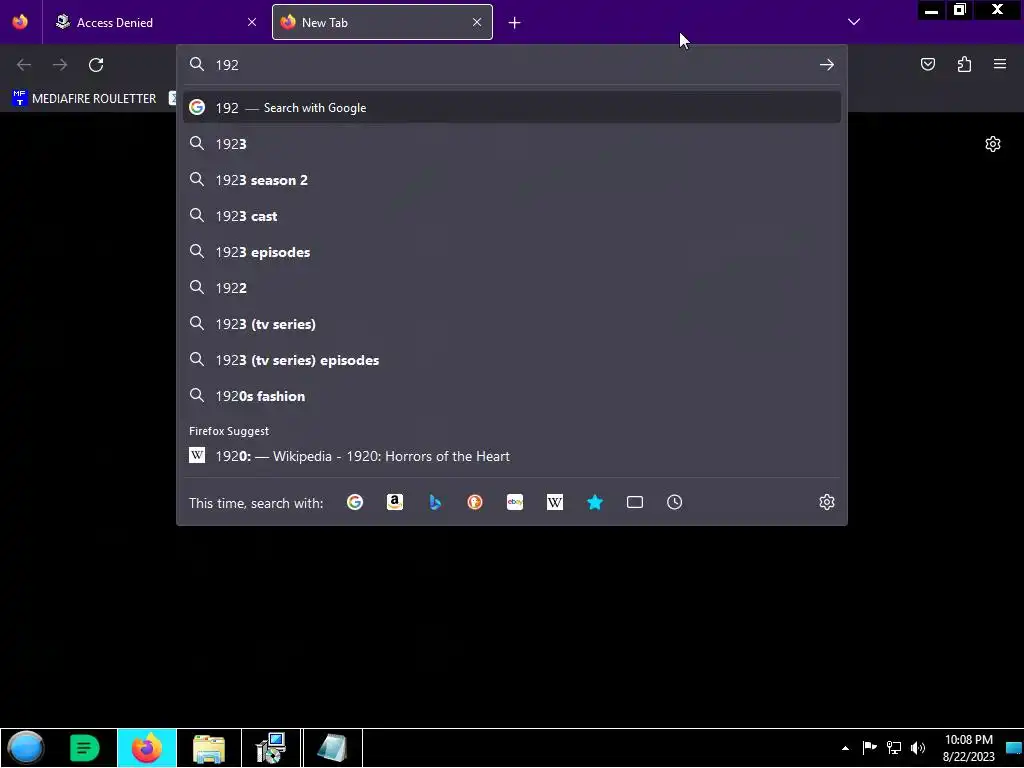Viewport: 1024px width, 768px height.
Task: Open the Start menu orb
Action: point(26,748)
